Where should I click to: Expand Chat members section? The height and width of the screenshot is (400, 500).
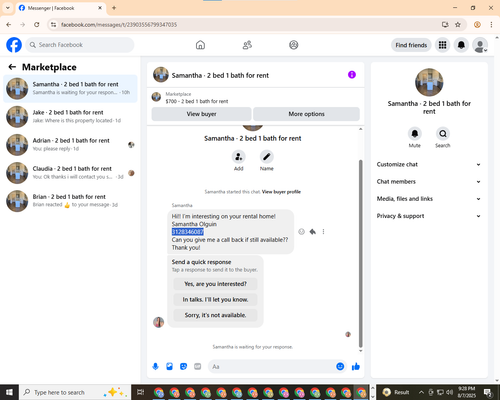tap(429, 182)
